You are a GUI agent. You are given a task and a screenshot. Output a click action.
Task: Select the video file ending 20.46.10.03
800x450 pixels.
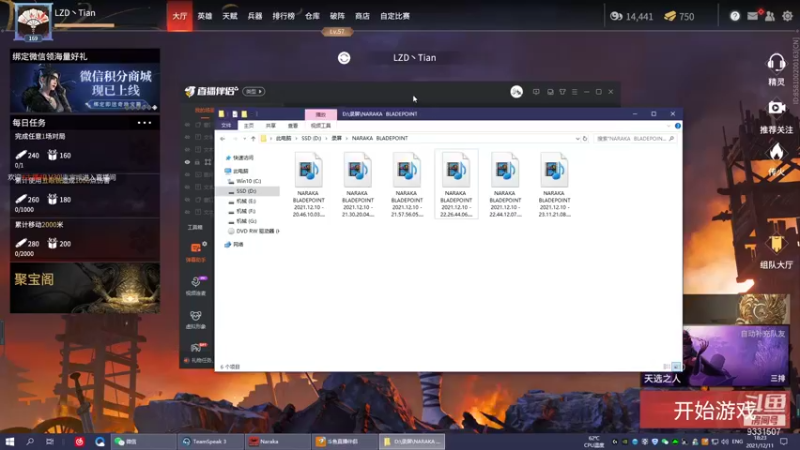308,185
